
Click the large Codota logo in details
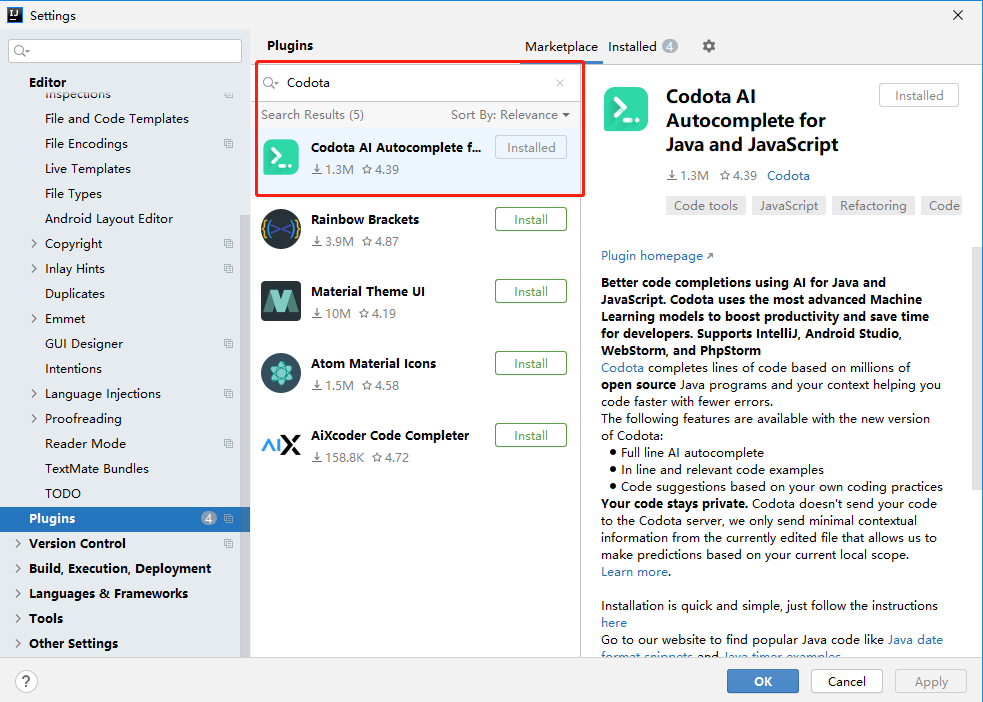coord(626,109)
